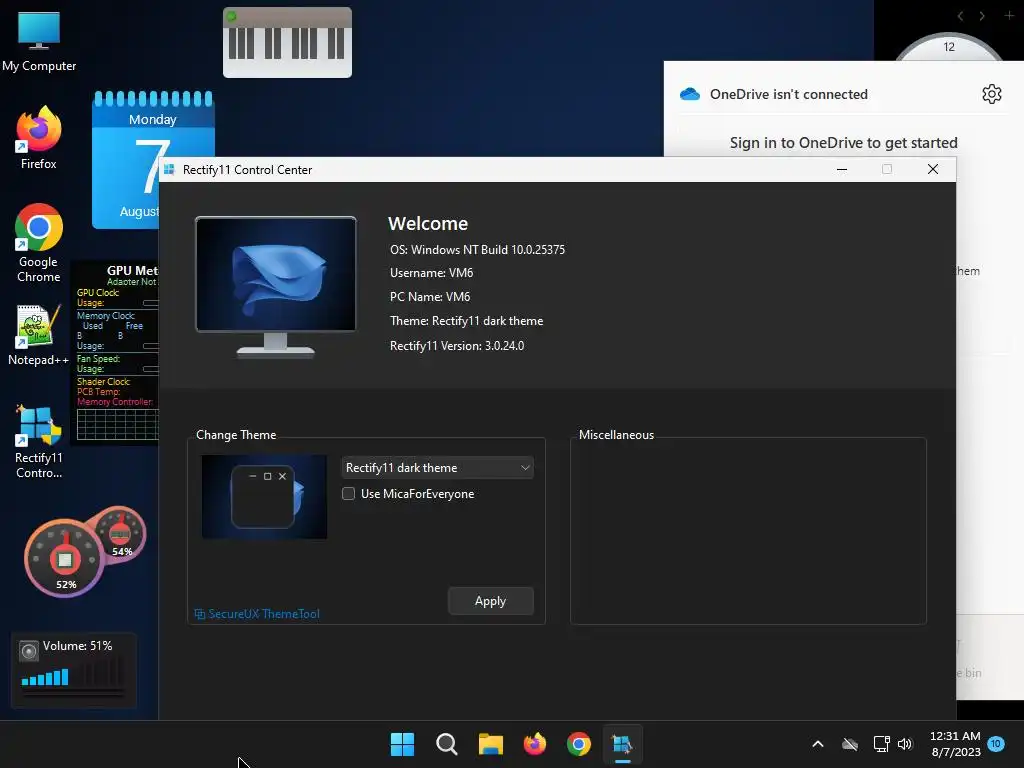Screen dimensions: 1024x768
Task: Click Username: VM6 text
Action: [x=432, y=273]
